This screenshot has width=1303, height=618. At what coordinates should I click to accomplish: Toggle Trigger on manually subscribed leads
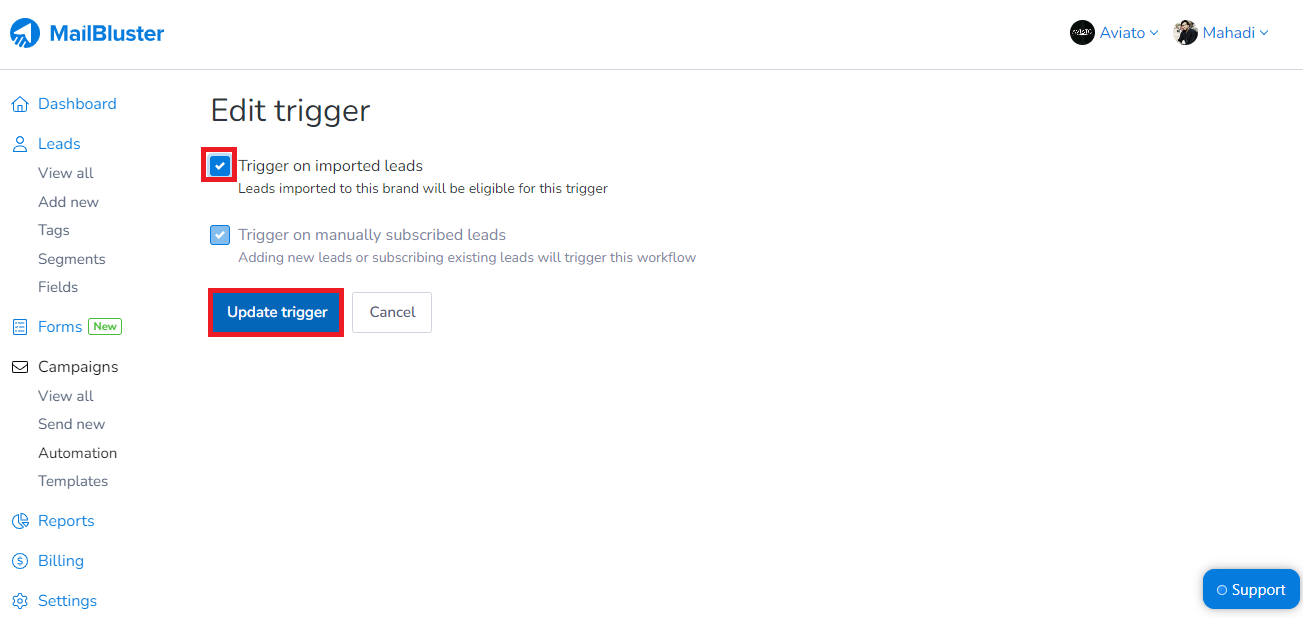click(x=219, y=234)
